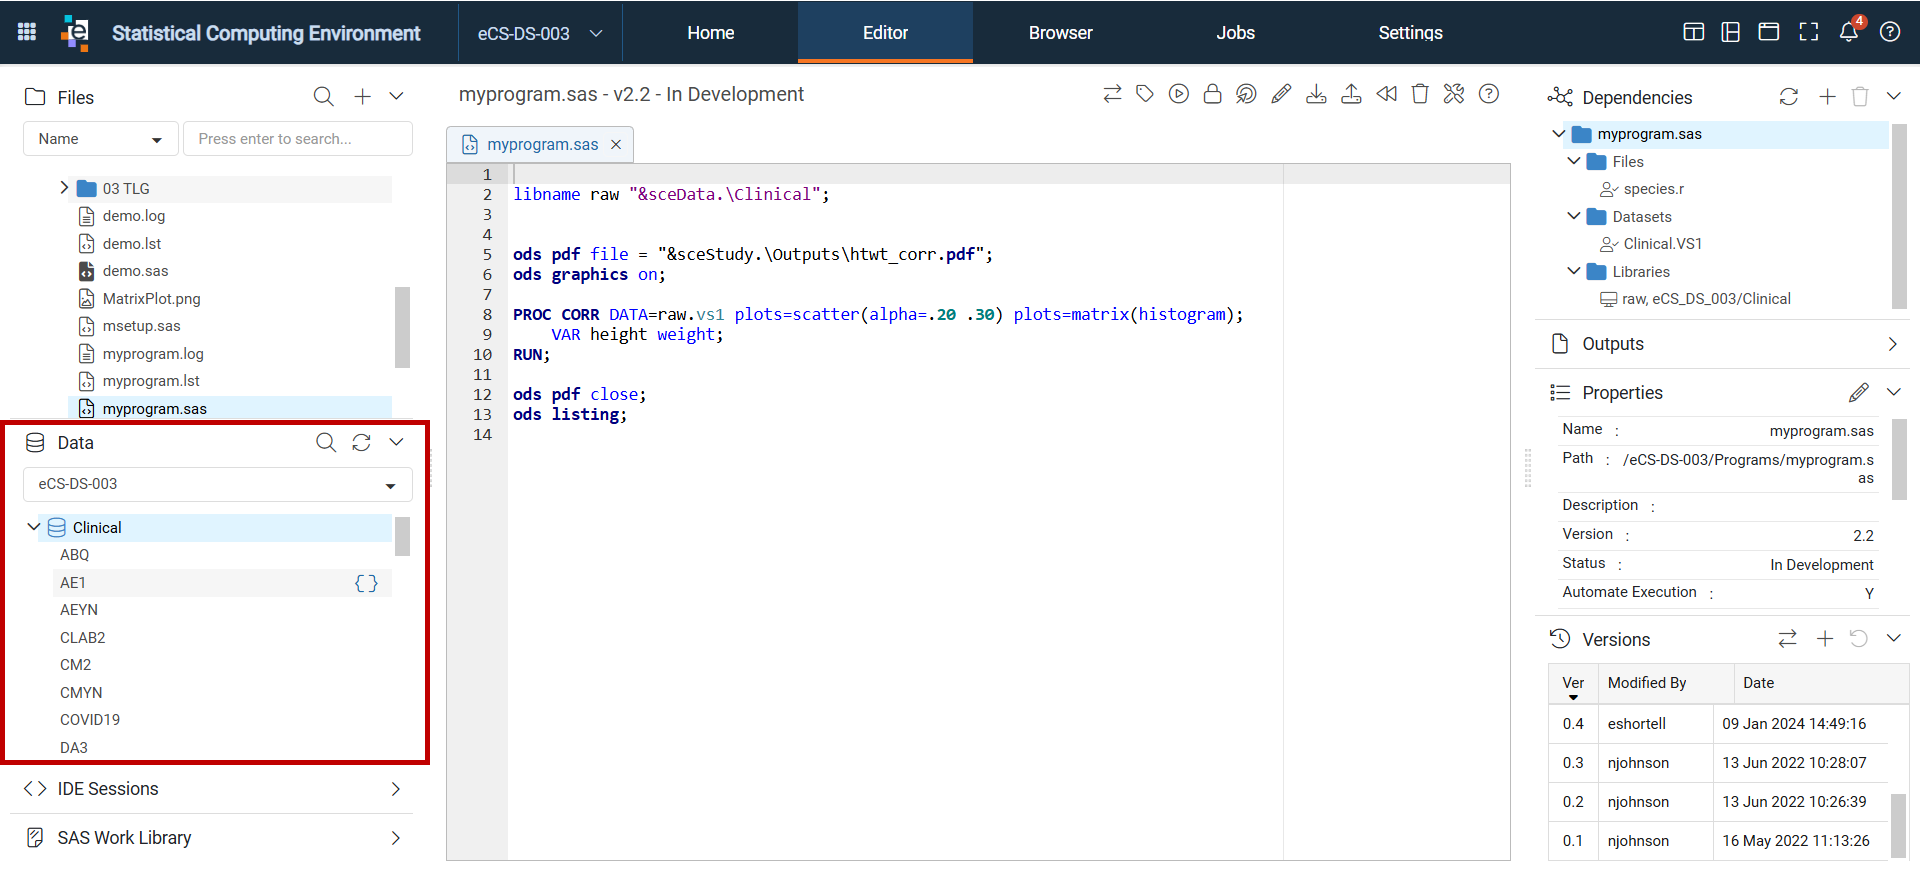Select Clinical.VS1 dataset dependency
This screenshot has width=1920, height=870.
[1662, 244]
